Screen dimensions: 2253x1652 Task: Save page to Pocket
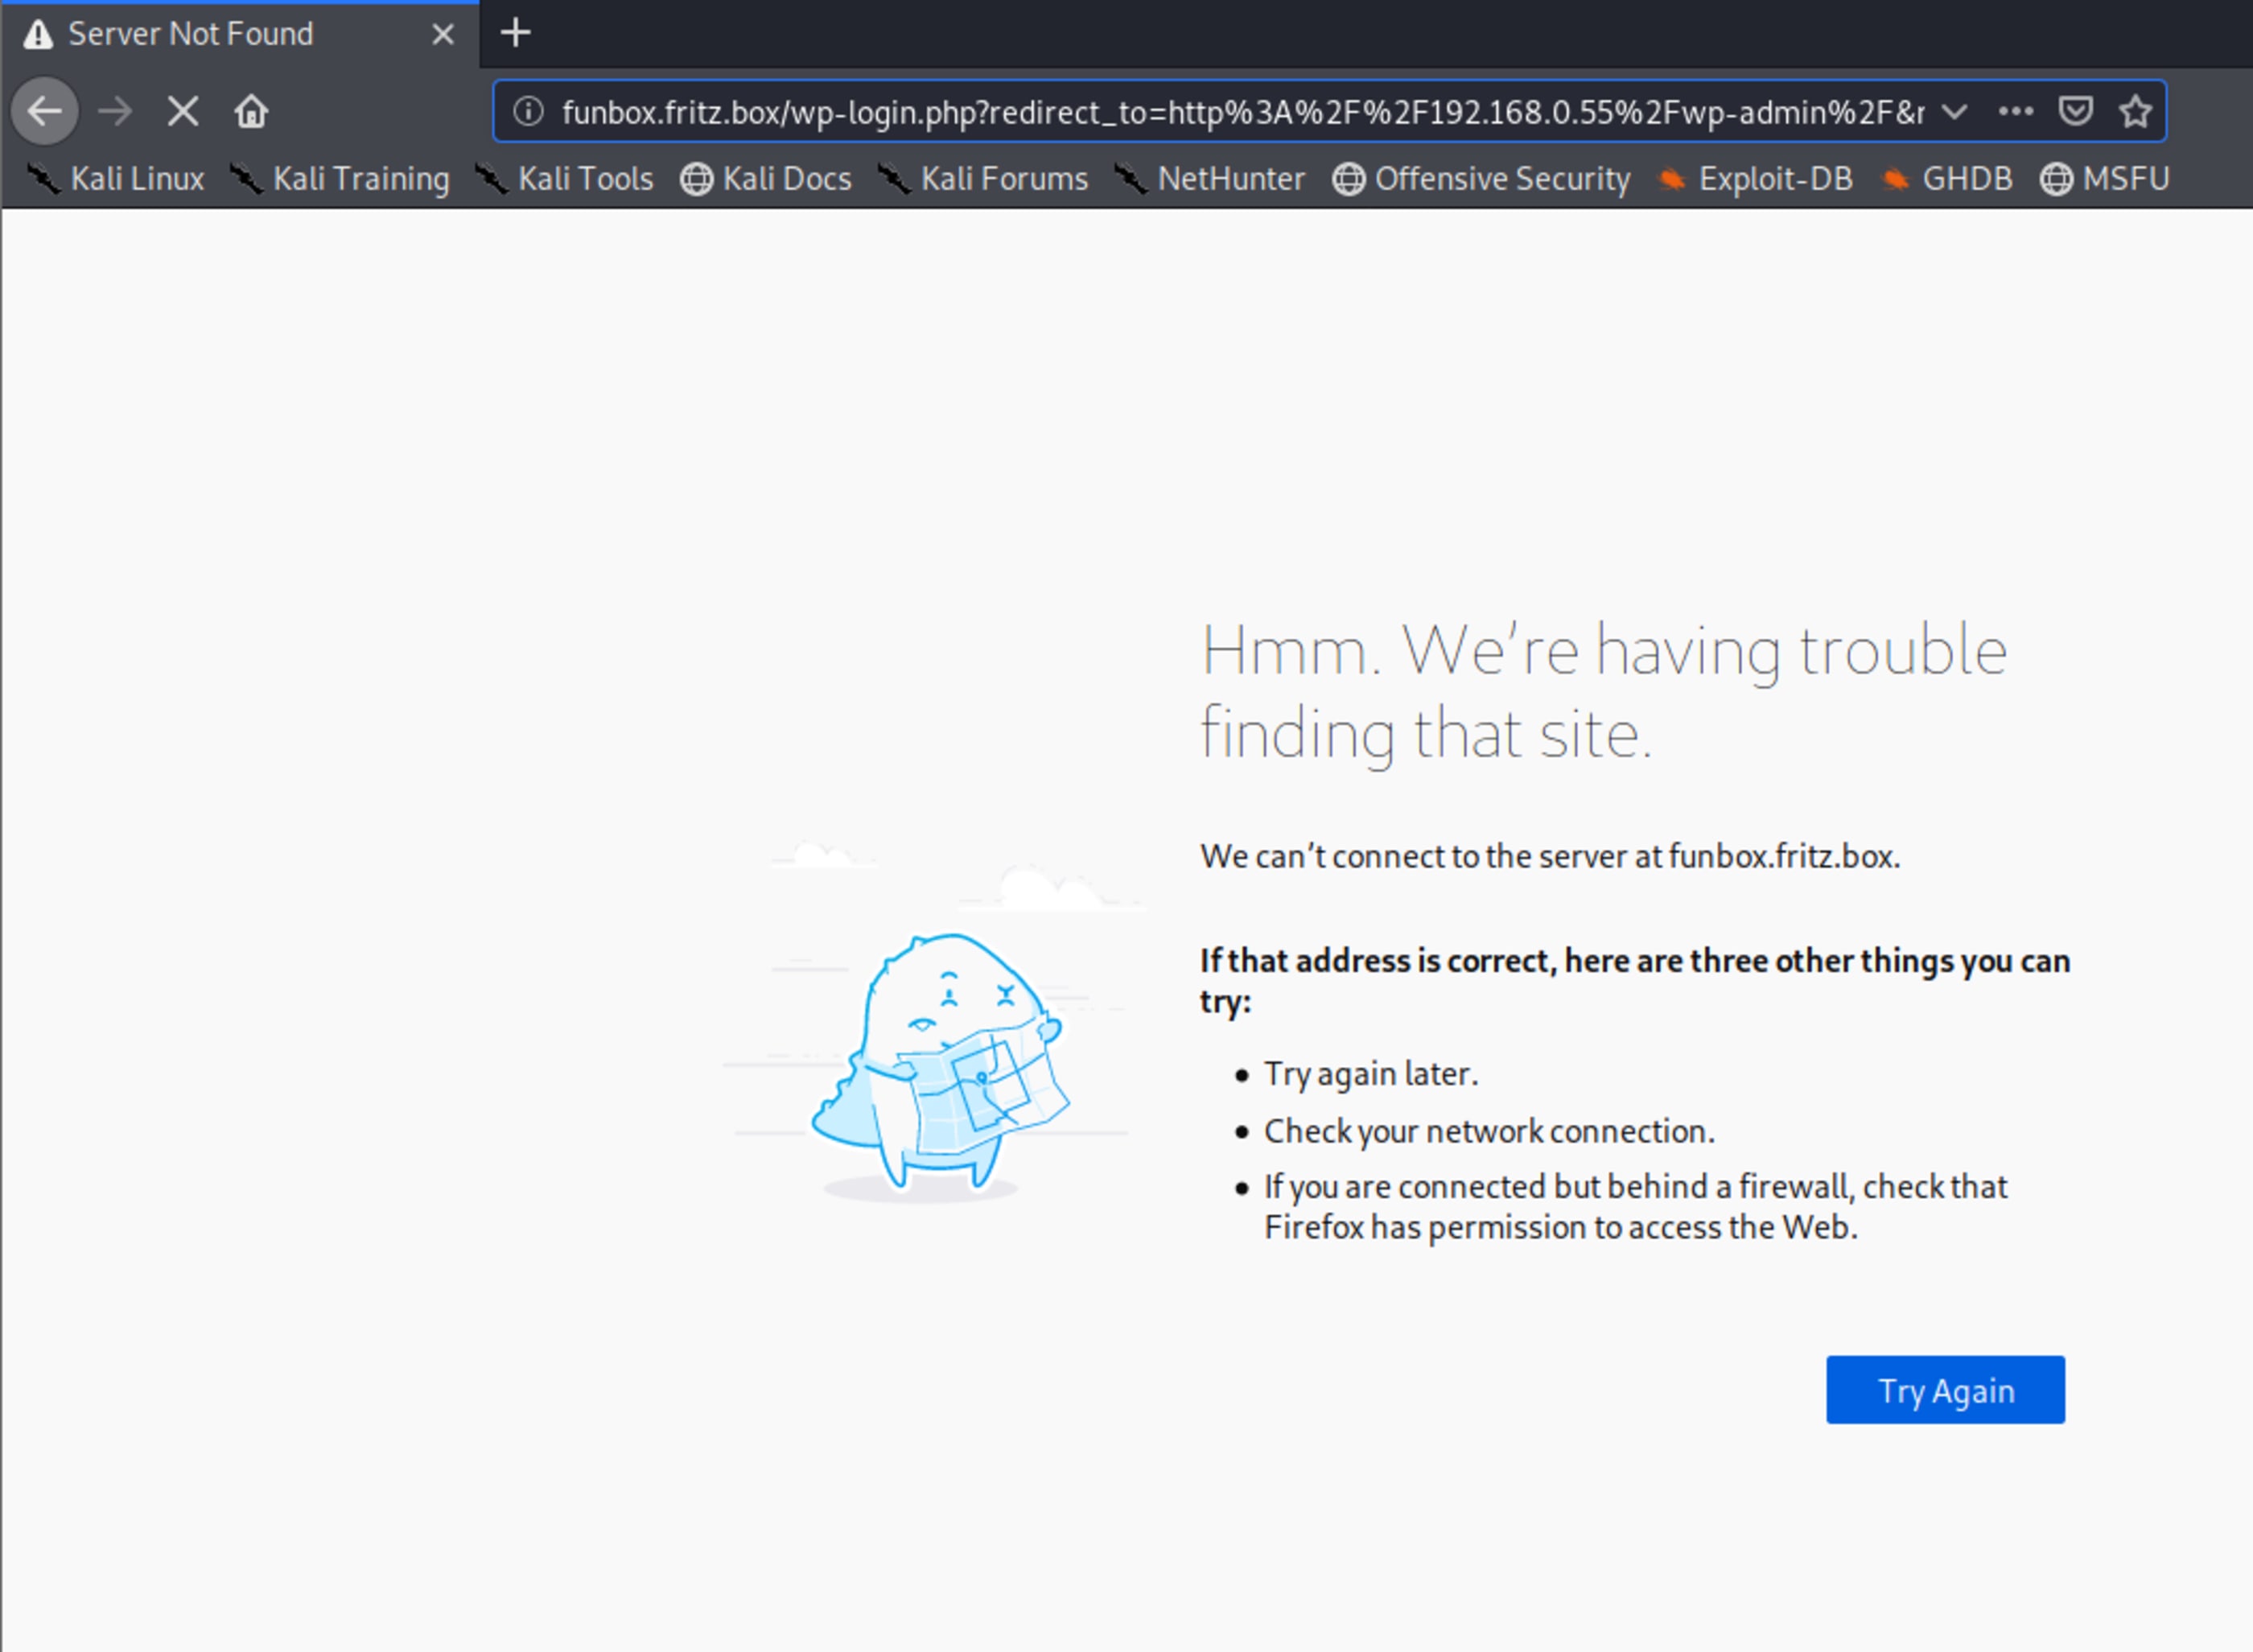[x=2075, y=111]
